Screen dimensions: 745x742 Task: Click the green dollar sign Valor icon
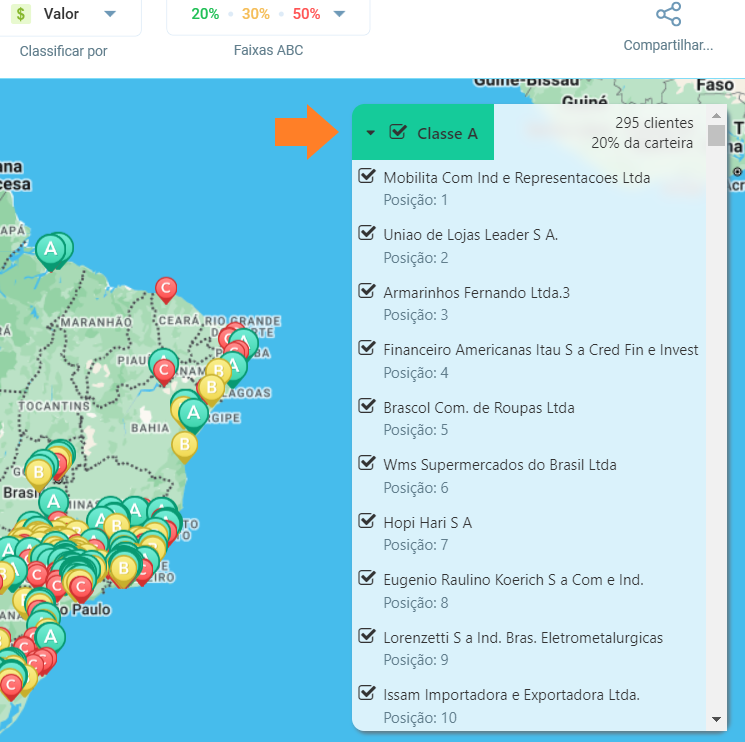(x=20, y=14)
